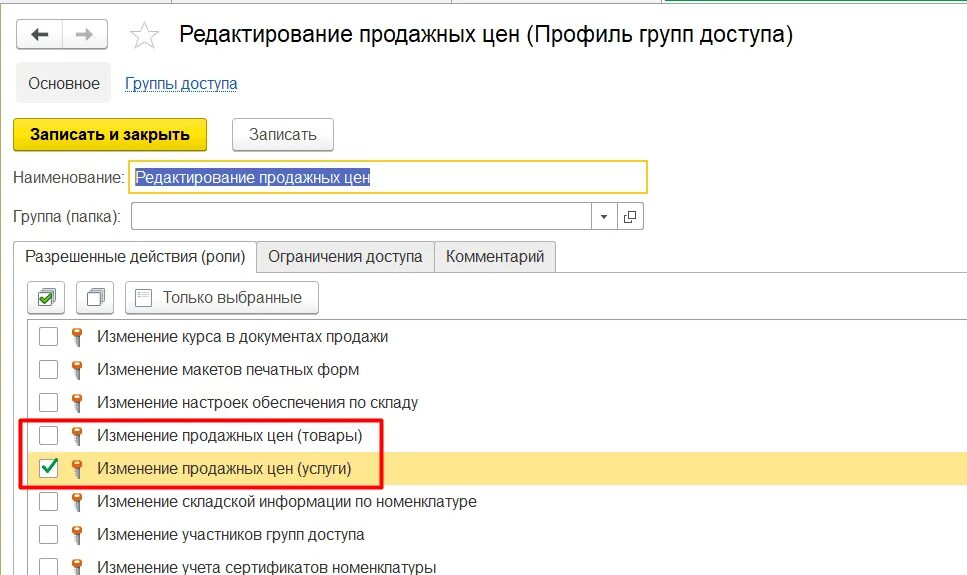Enable Изменение складской информации по номенклатуре checkbox
This screenshot has height=575, width=967.
(x=48, y=502)
